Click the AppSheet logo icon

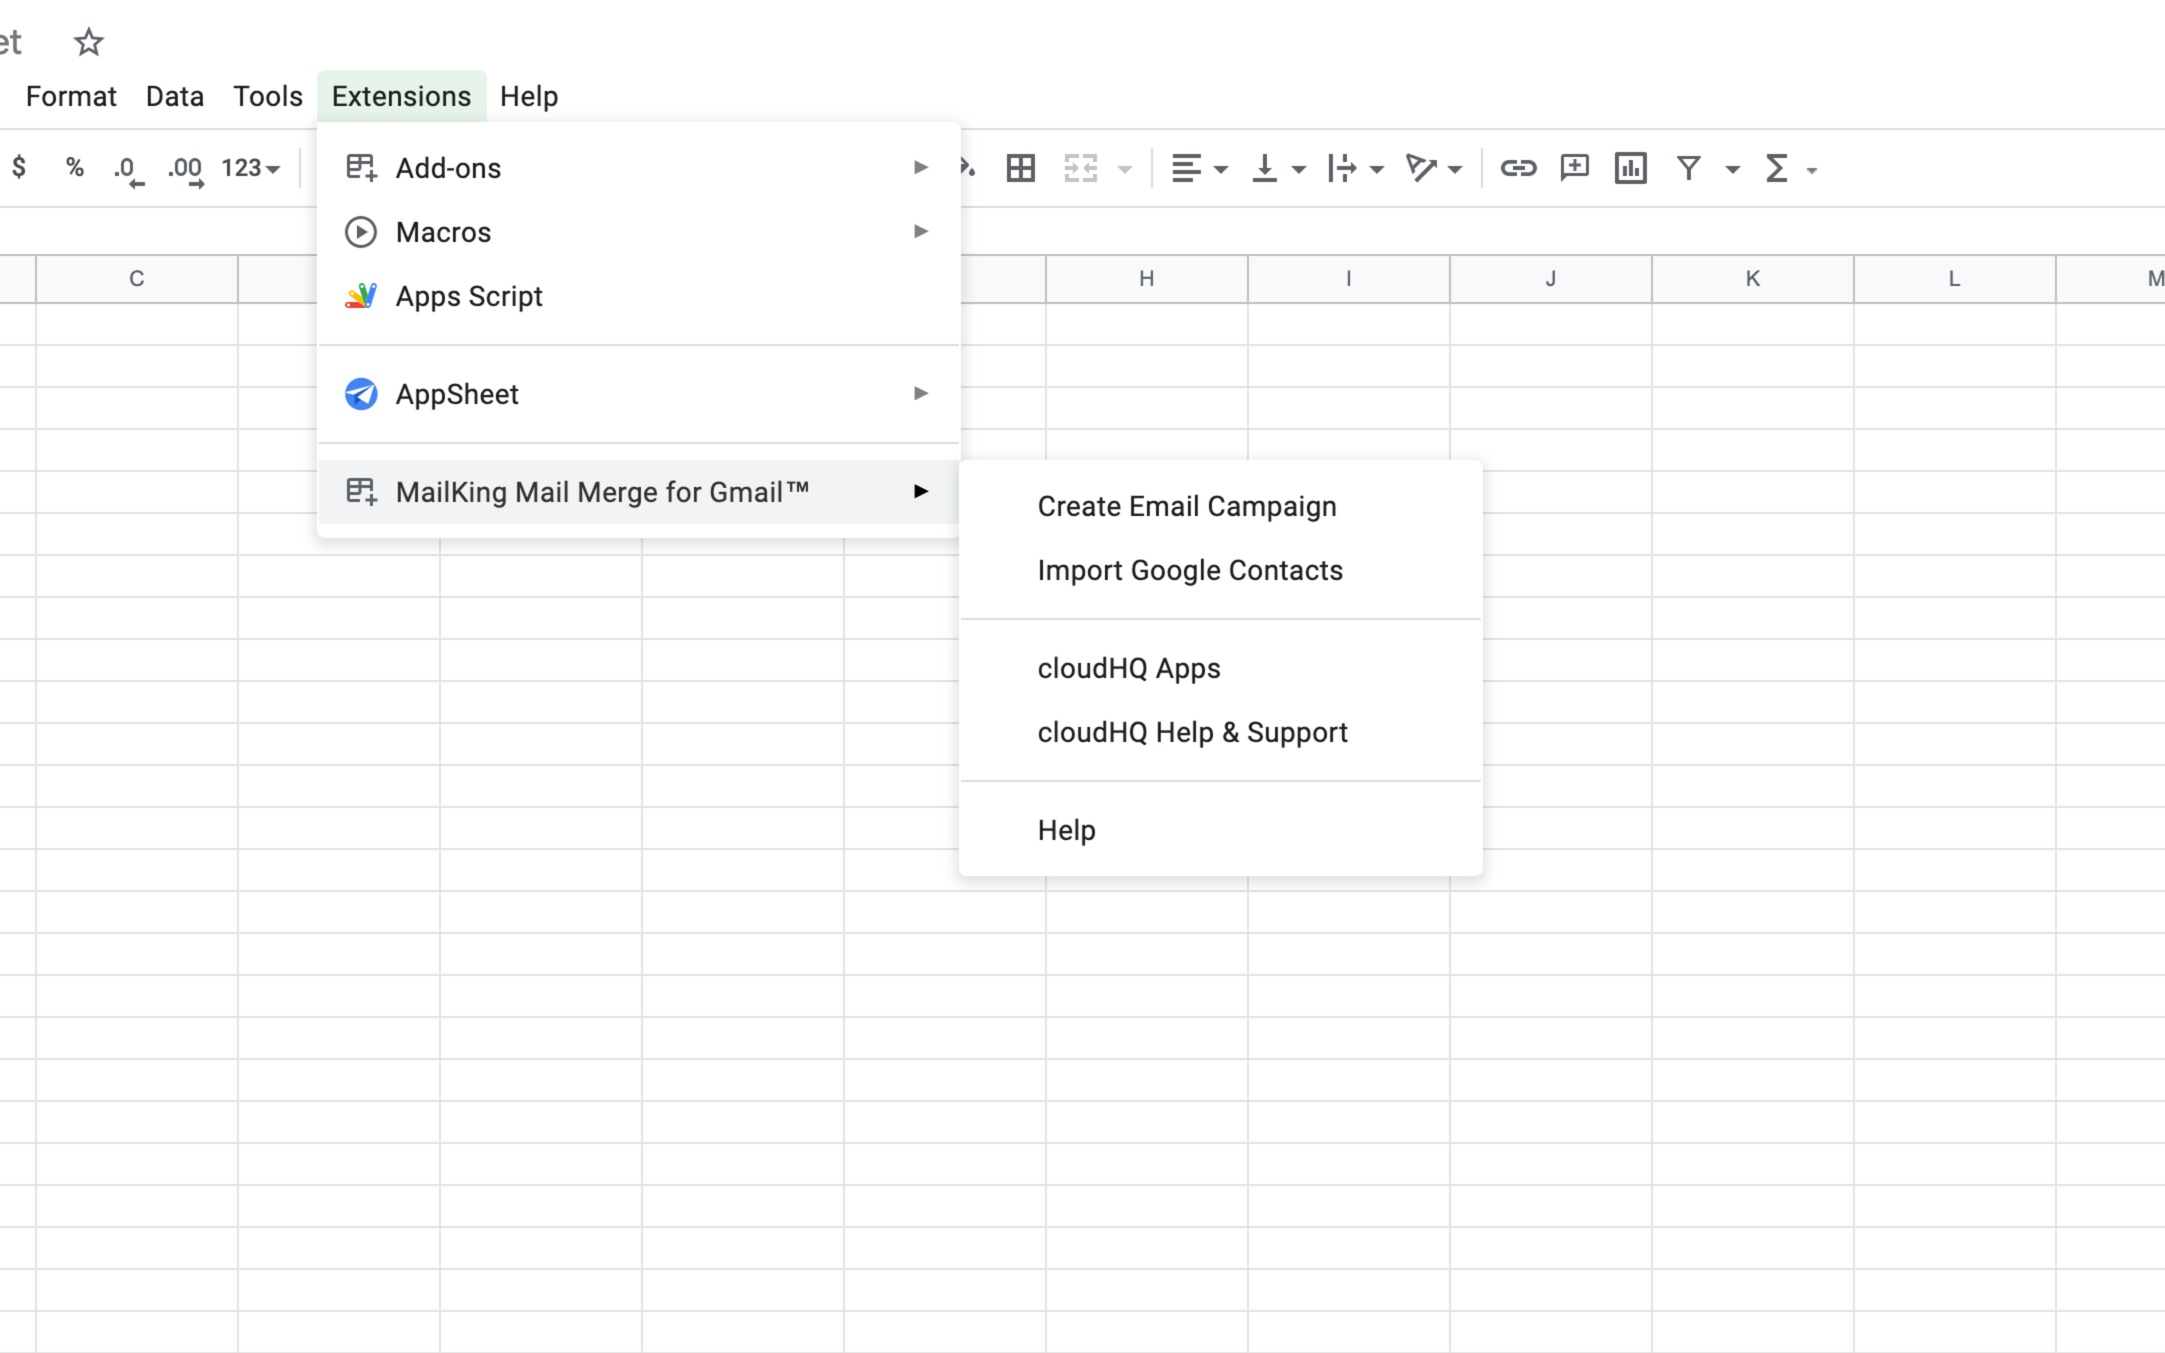(x=361, y=394)
